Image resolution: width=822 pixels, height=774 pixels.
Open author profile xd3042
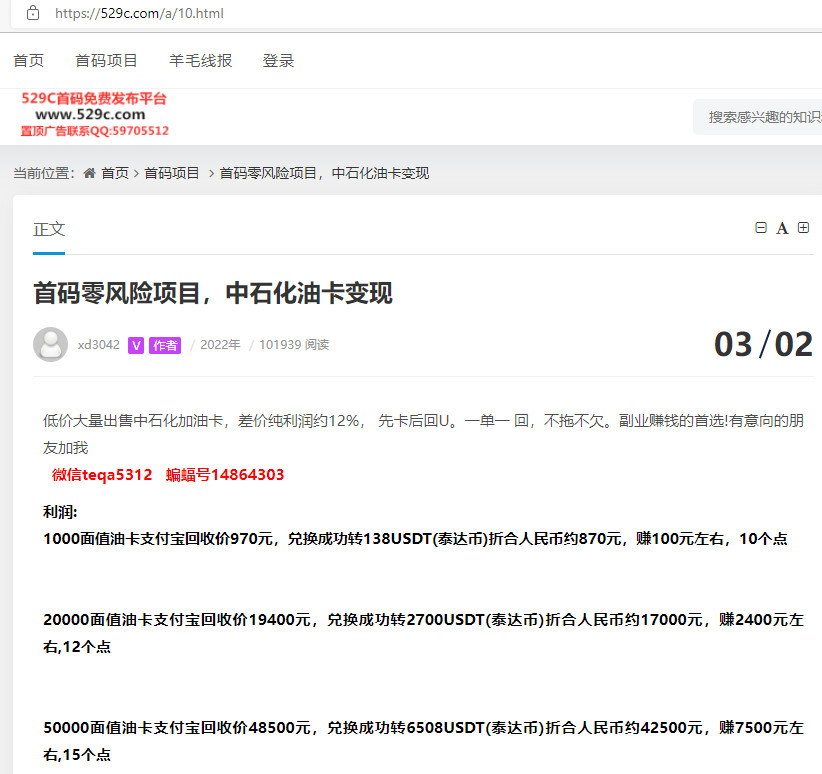pos(99,345)
